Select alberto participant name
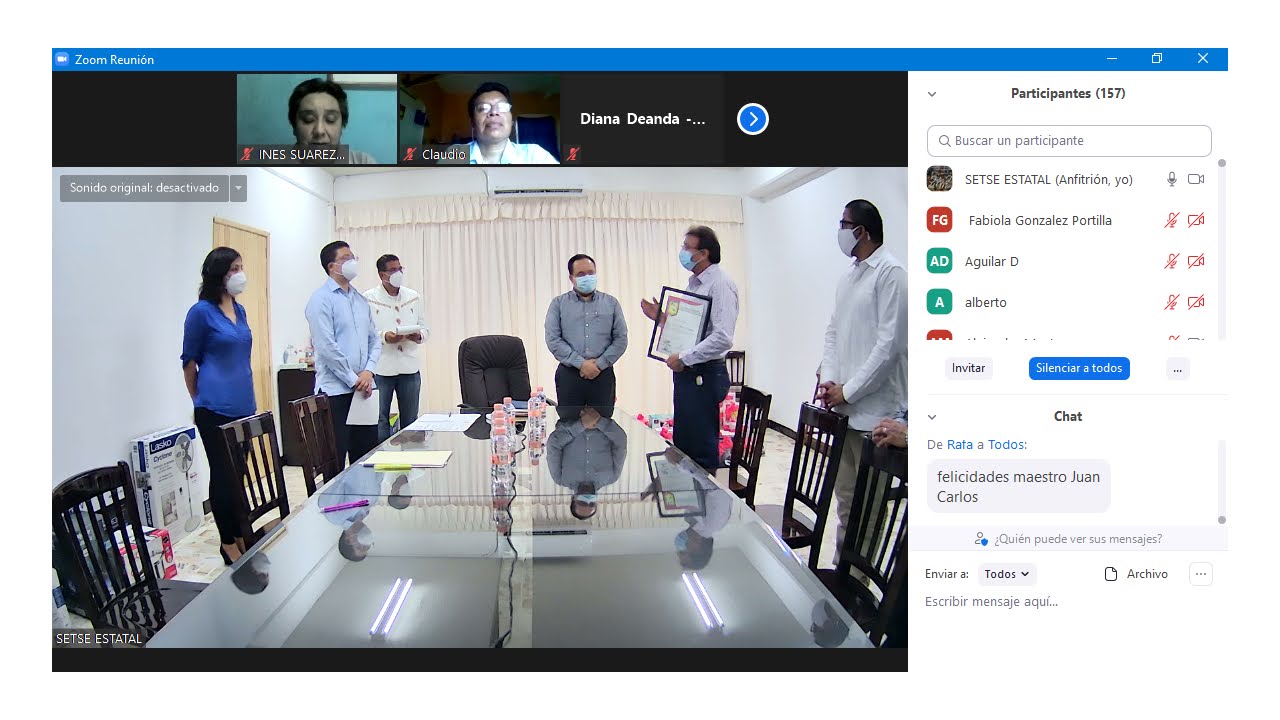 [x=986, y=303]
